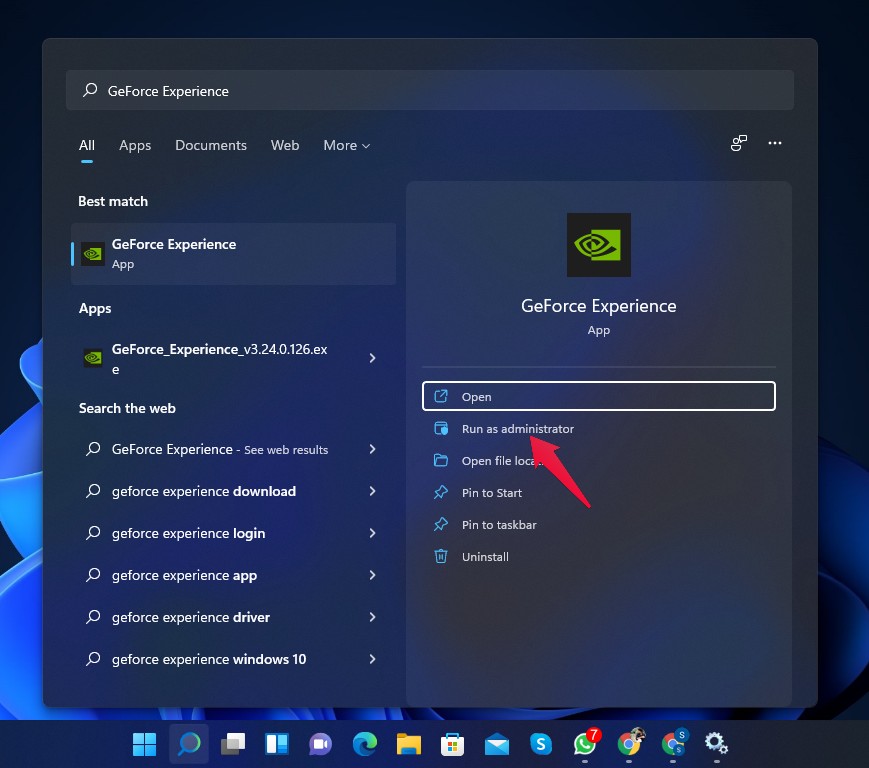Open the Chrome icon with S profile badge
The height and width of the screenshot is (768, 869).
673,743
